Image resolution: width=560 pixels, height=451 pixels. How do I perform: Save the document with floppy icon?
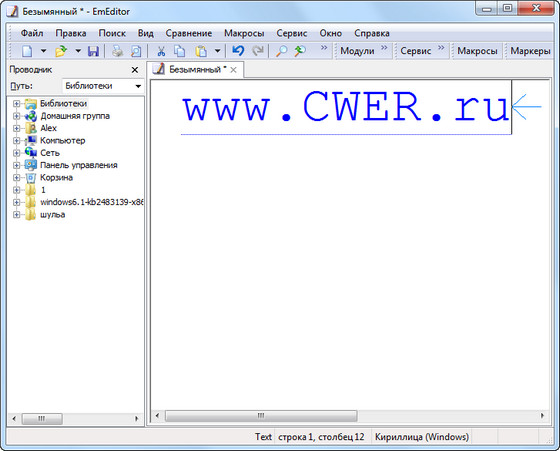(93, 51)
